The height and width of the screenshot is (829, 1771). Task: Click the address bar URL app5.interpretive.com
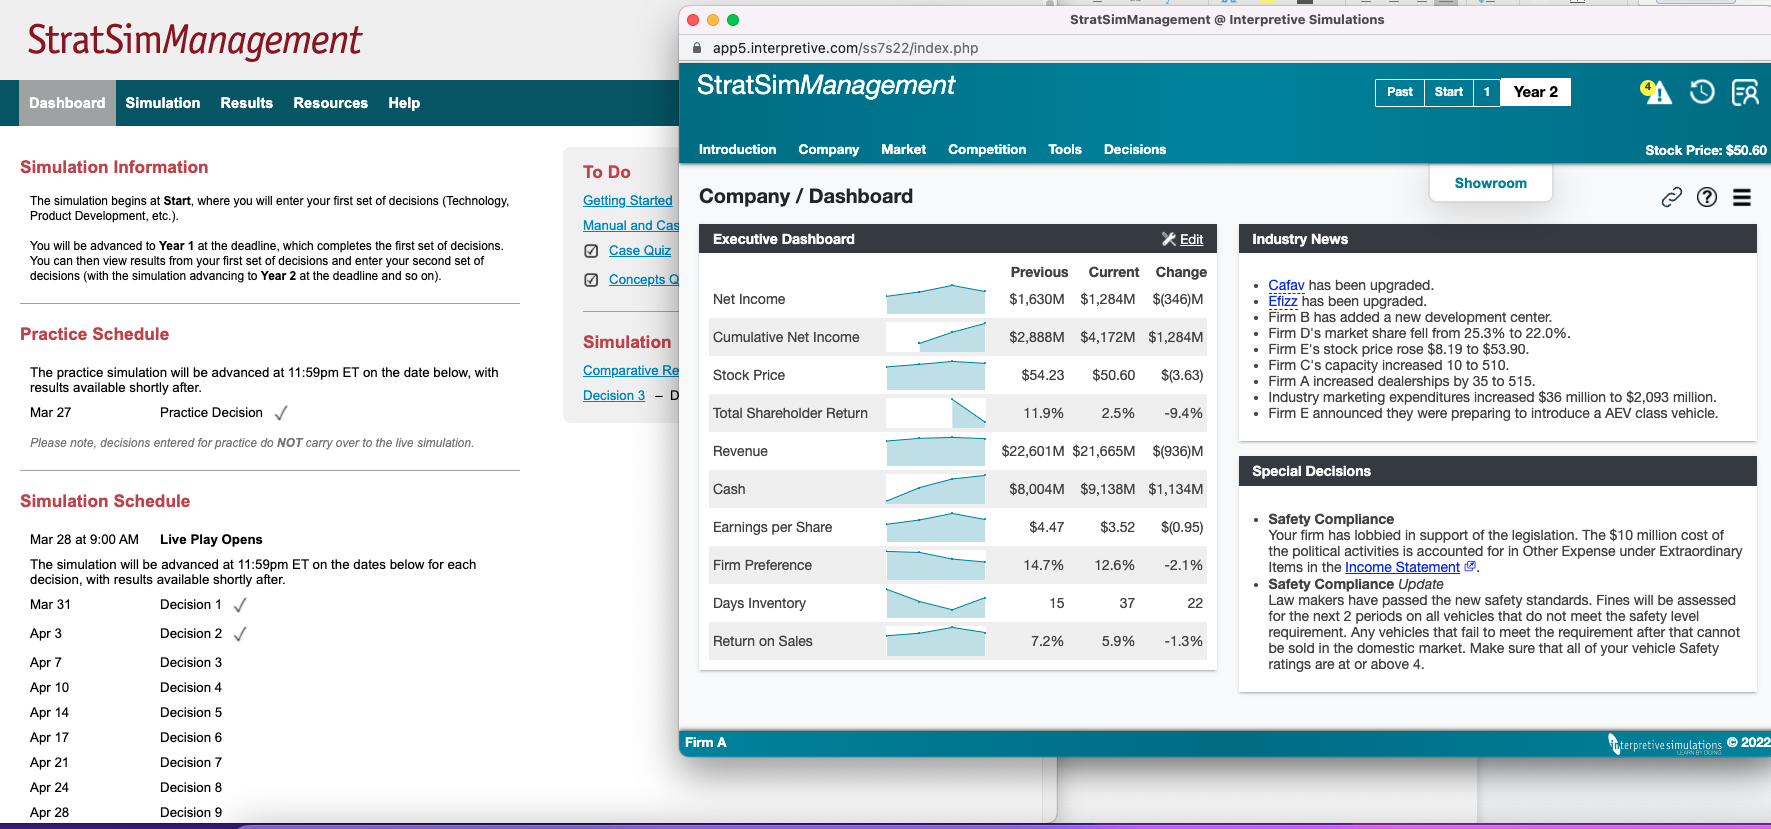(x=845, y=48)
